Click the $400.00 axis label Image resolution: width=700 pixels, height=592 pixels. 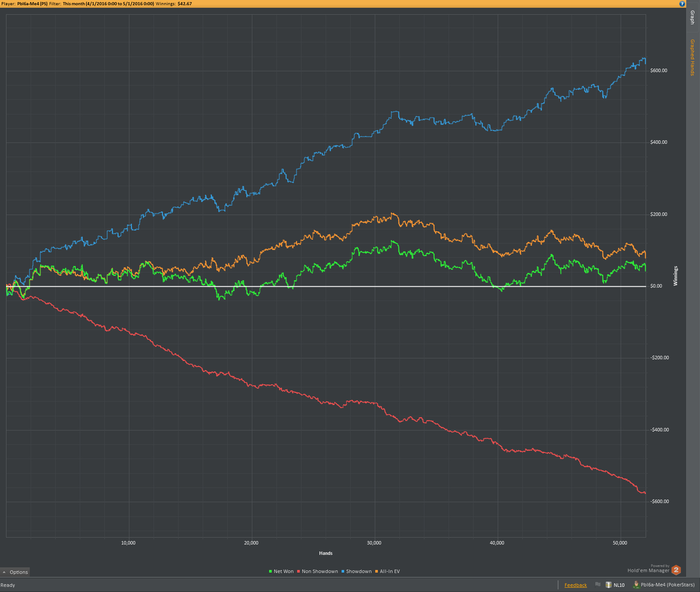[x=659, y=142]
